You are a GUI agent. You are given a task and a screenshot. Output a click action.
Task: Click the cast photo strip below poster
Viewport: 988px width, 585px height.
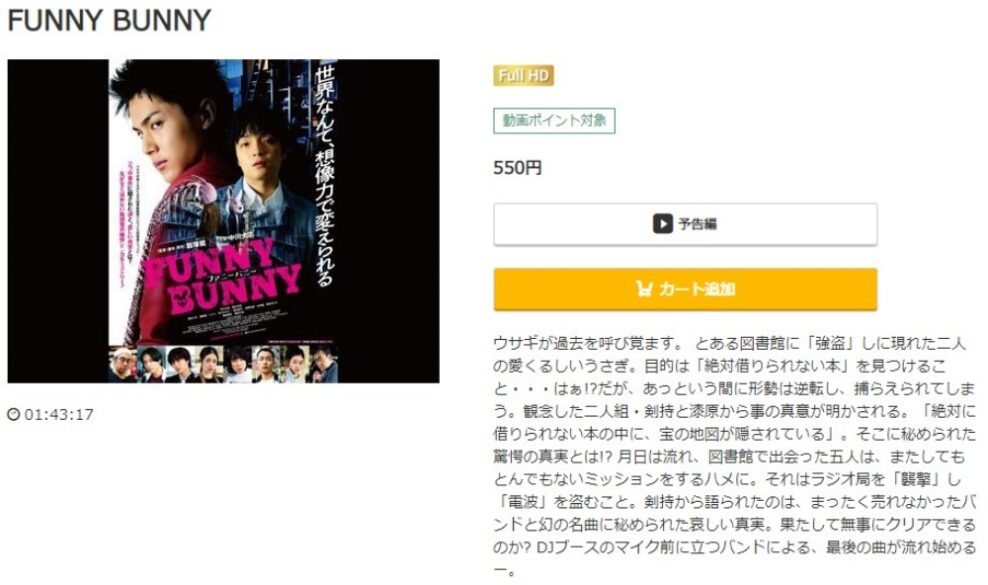223,364
